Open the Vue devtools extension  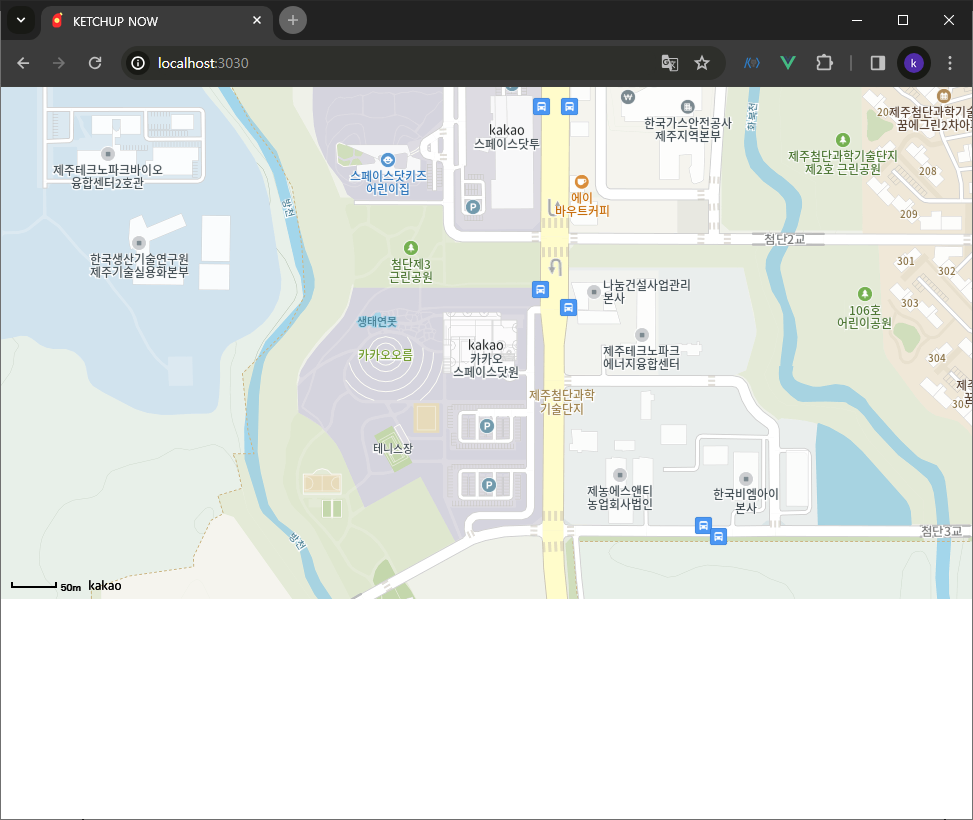(788, 63)
